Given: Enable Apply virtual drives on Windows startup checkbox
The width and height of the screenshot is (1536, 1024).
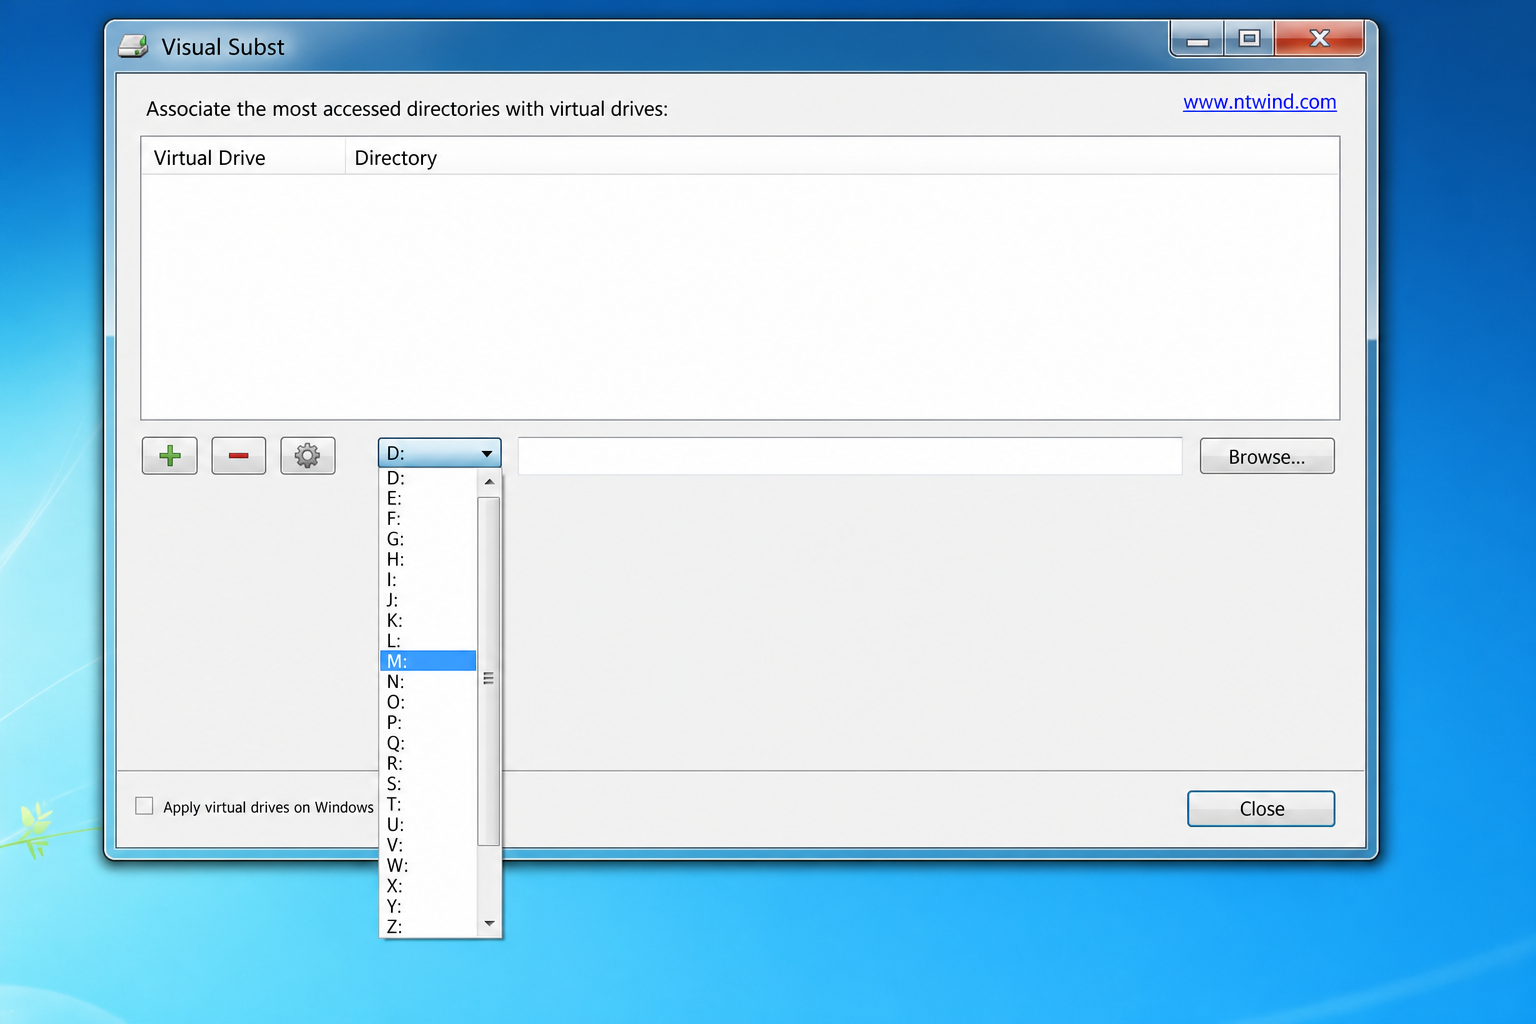Looking at the screenshot, I should [x=144, y=806].
